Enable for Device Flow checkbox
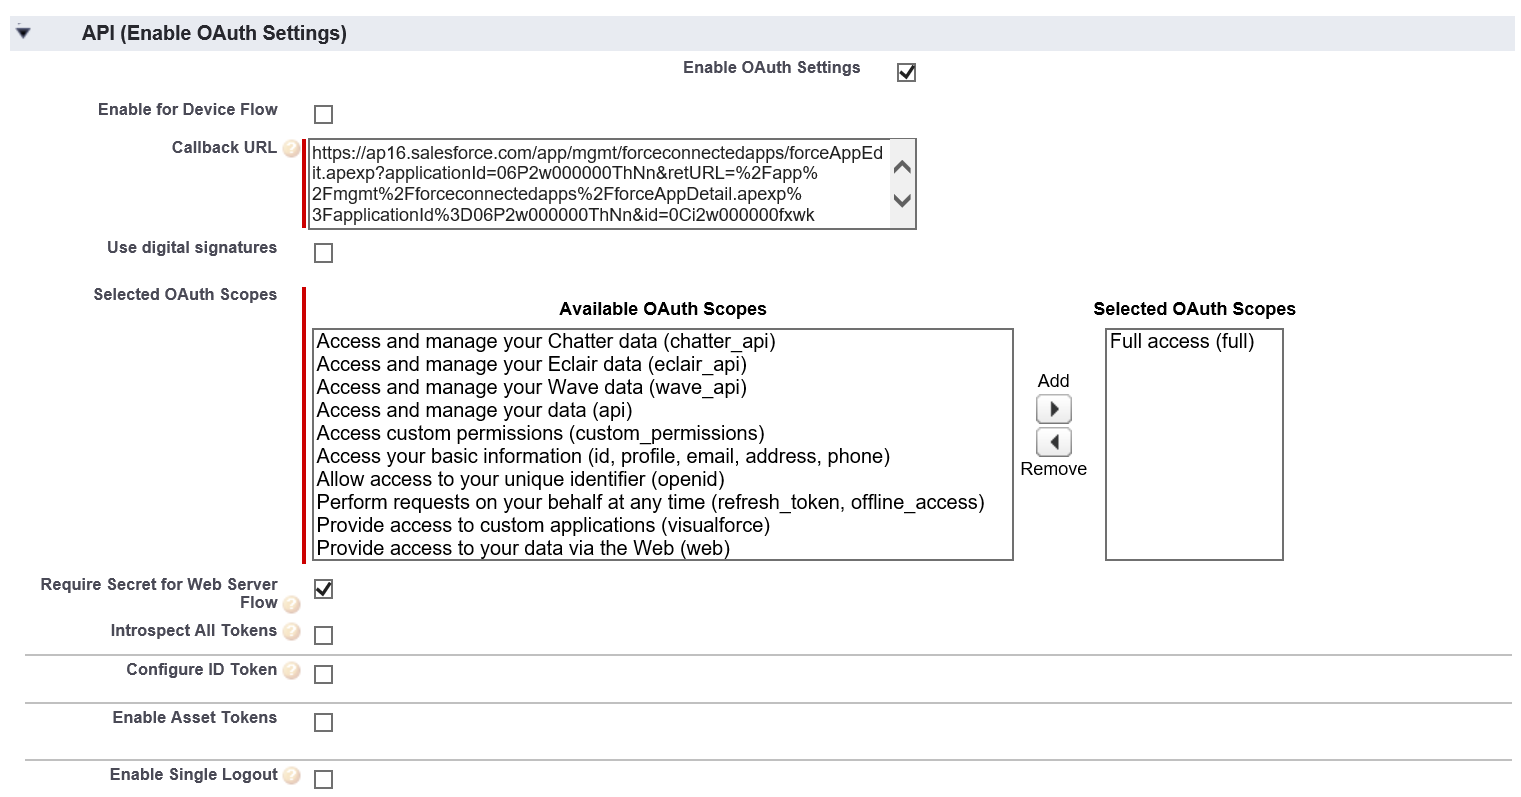Viewport: 1521px width, 797px height. tap(323, 114)
